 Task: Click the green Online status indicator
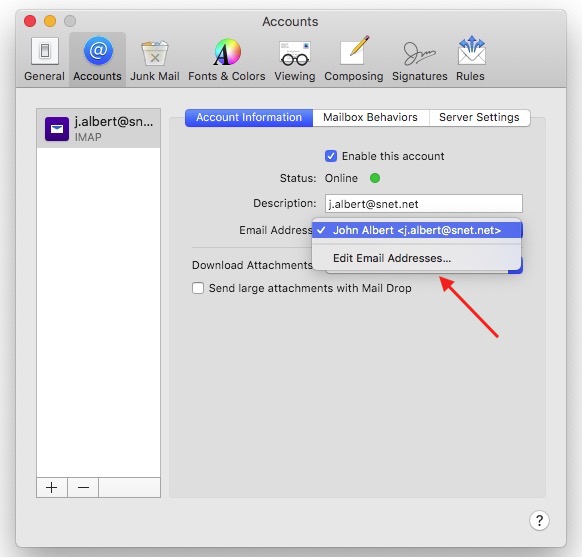pos(375,178)
